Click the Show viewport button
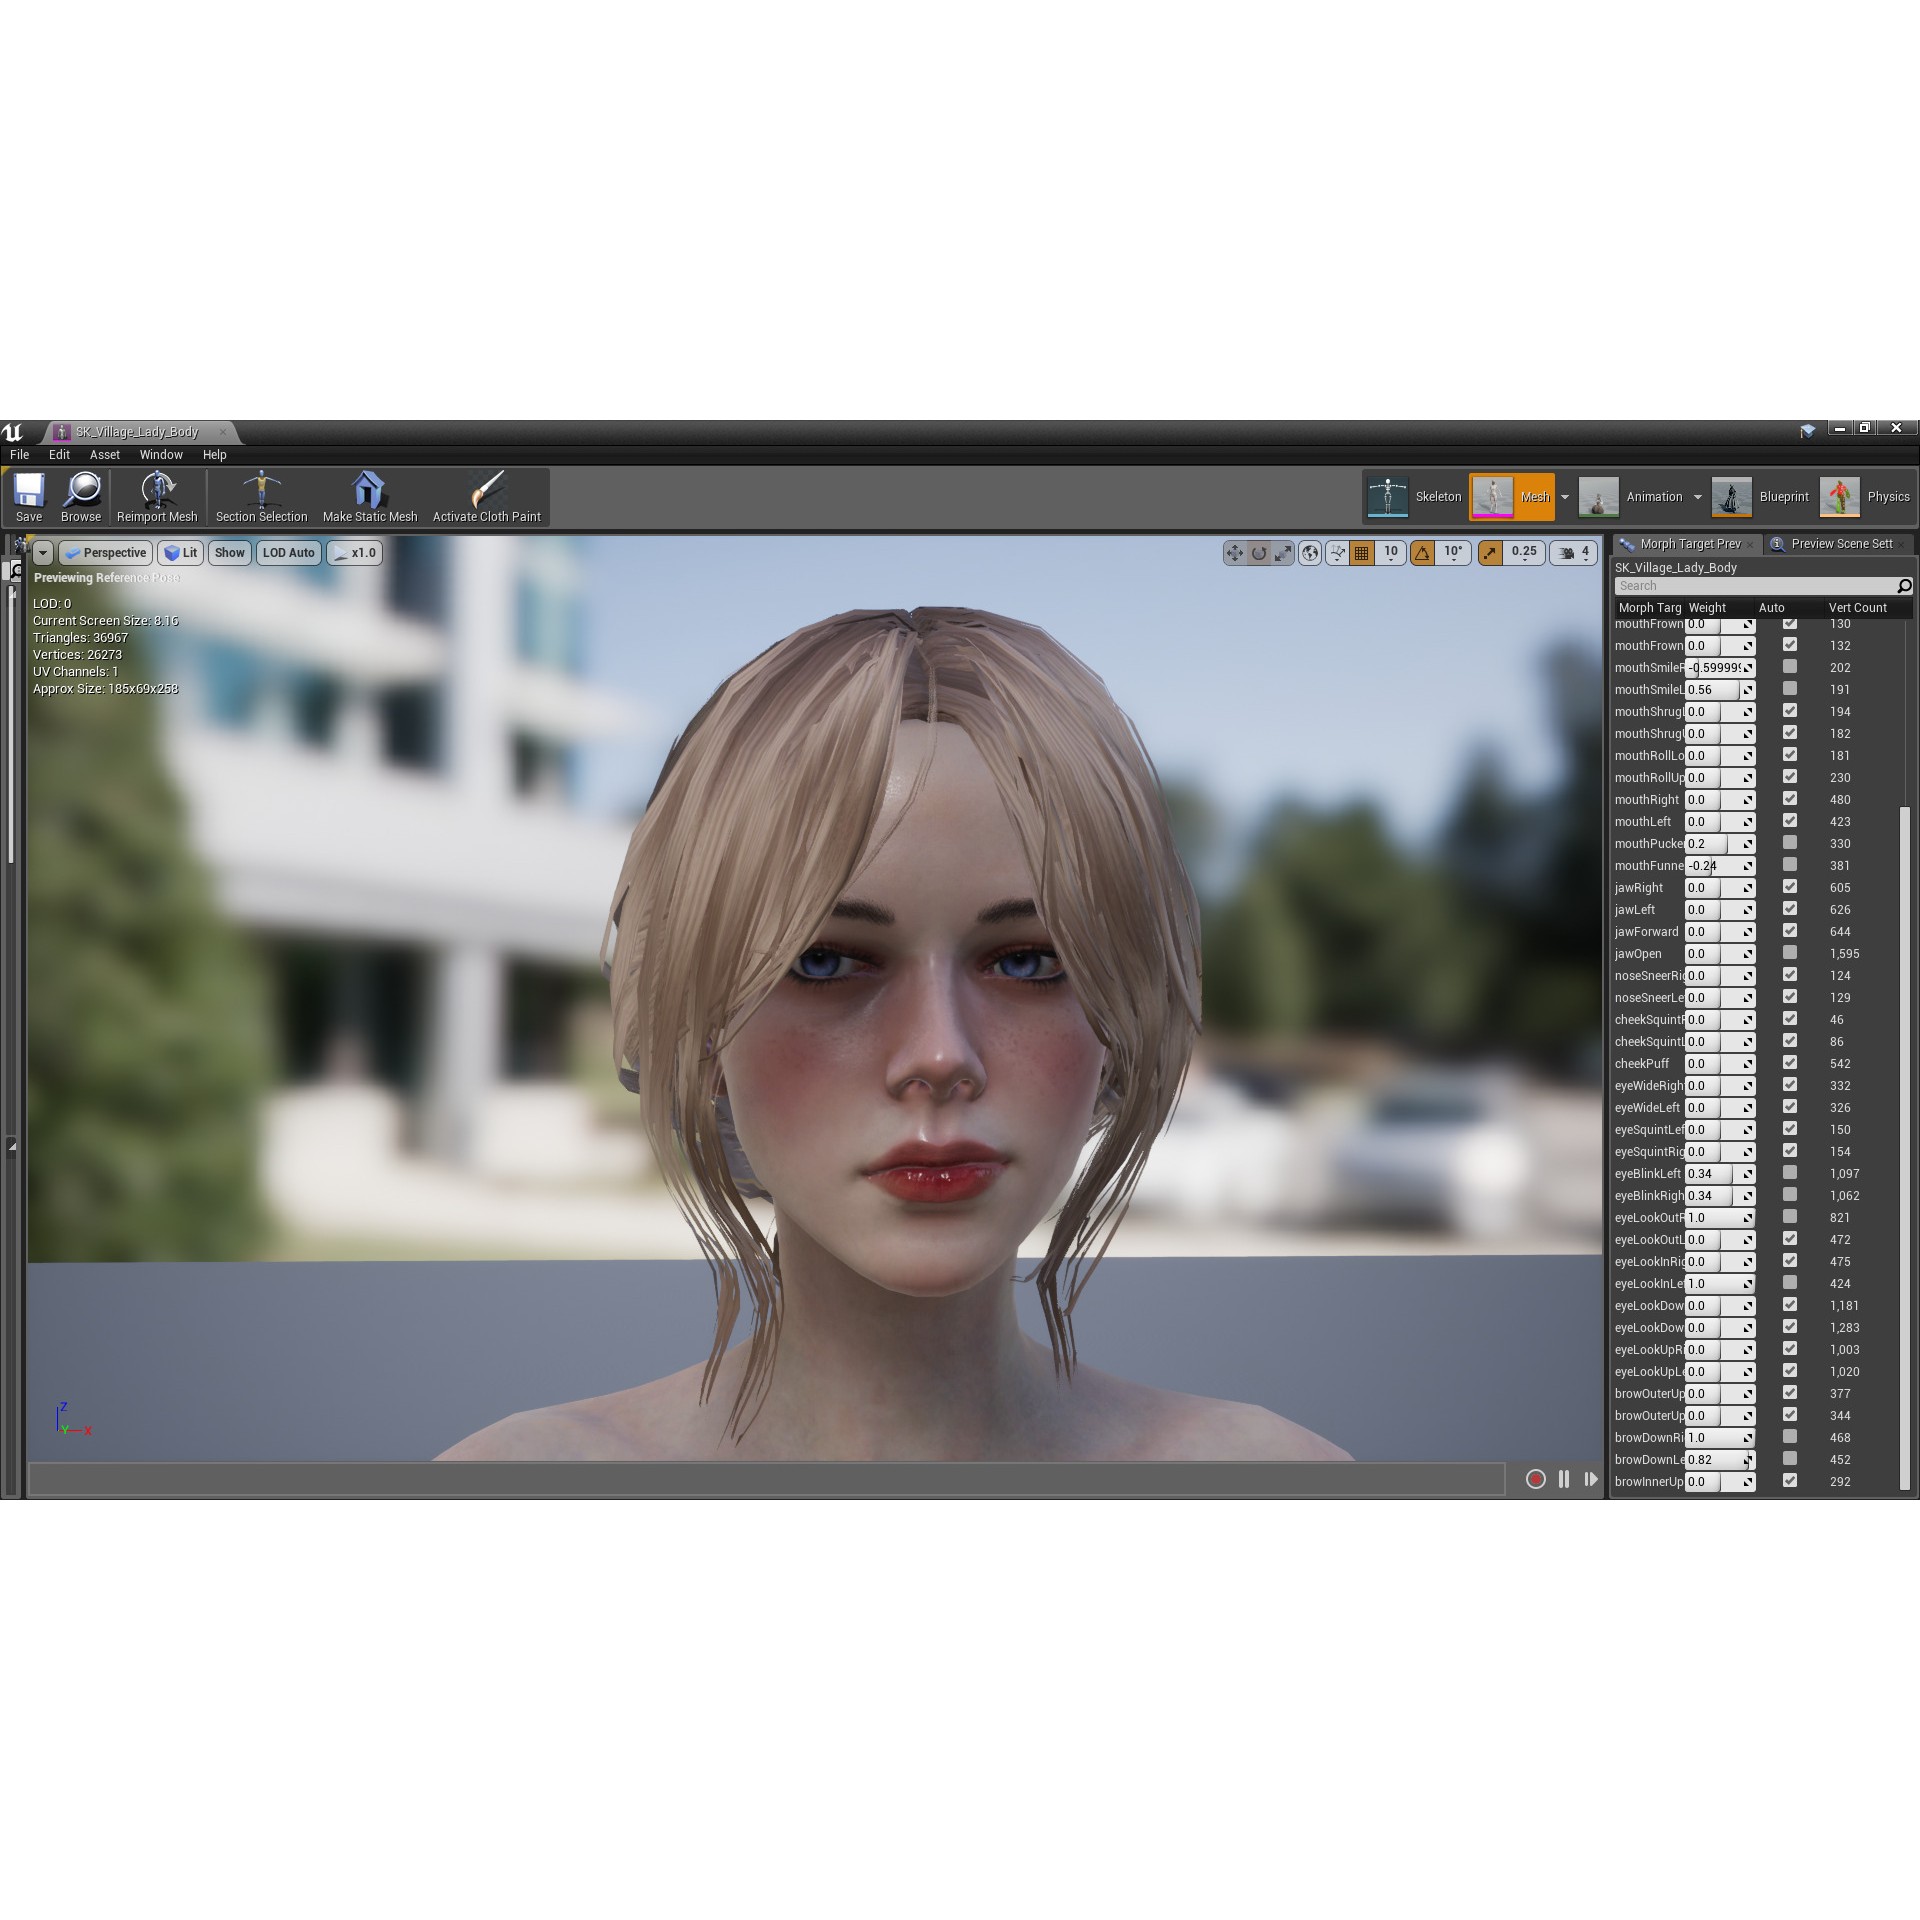Screen dimensions: 1920x1920 click(x=229, y=553)
